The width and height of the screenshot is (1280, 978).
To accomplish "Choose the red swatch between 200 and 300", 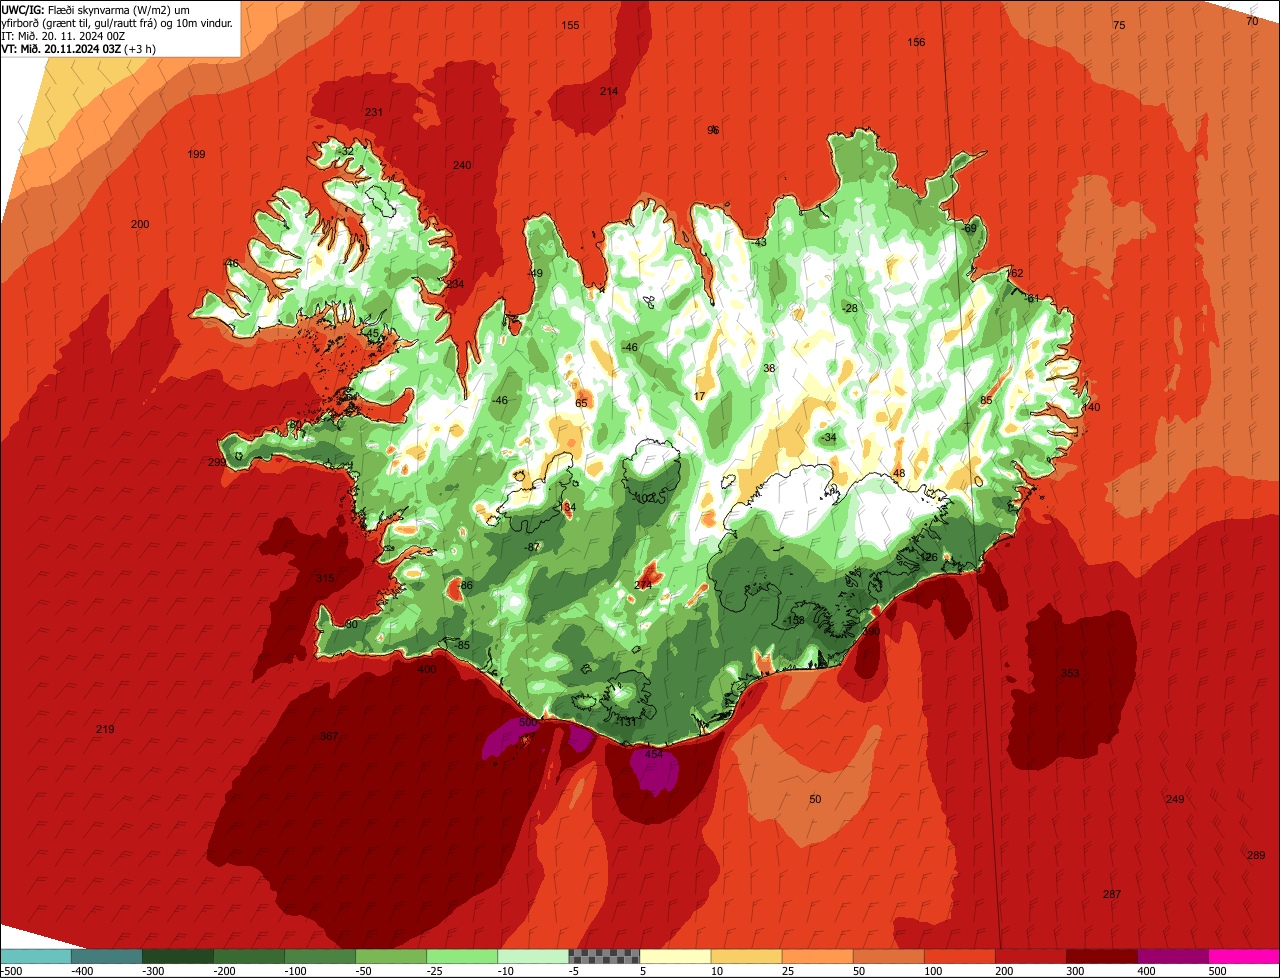I will coord(1030,956).
